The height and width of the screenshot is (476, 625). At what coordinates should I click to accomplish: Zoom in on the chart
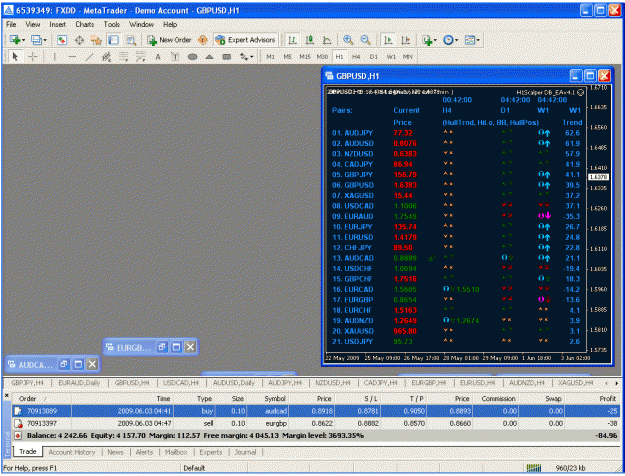pos(348,40)
